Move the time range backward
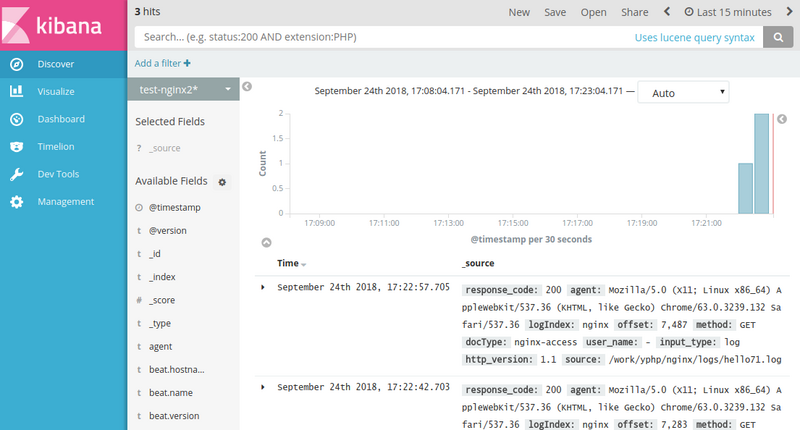Image resolution: width=800 pixels, height=430 pixels. [x=667, y=11]
